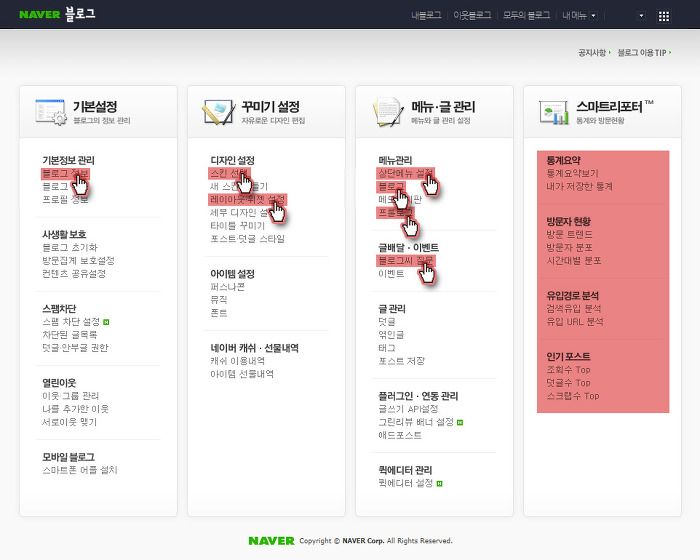Open 이웃 그룹 관리 link

[71, 396]
